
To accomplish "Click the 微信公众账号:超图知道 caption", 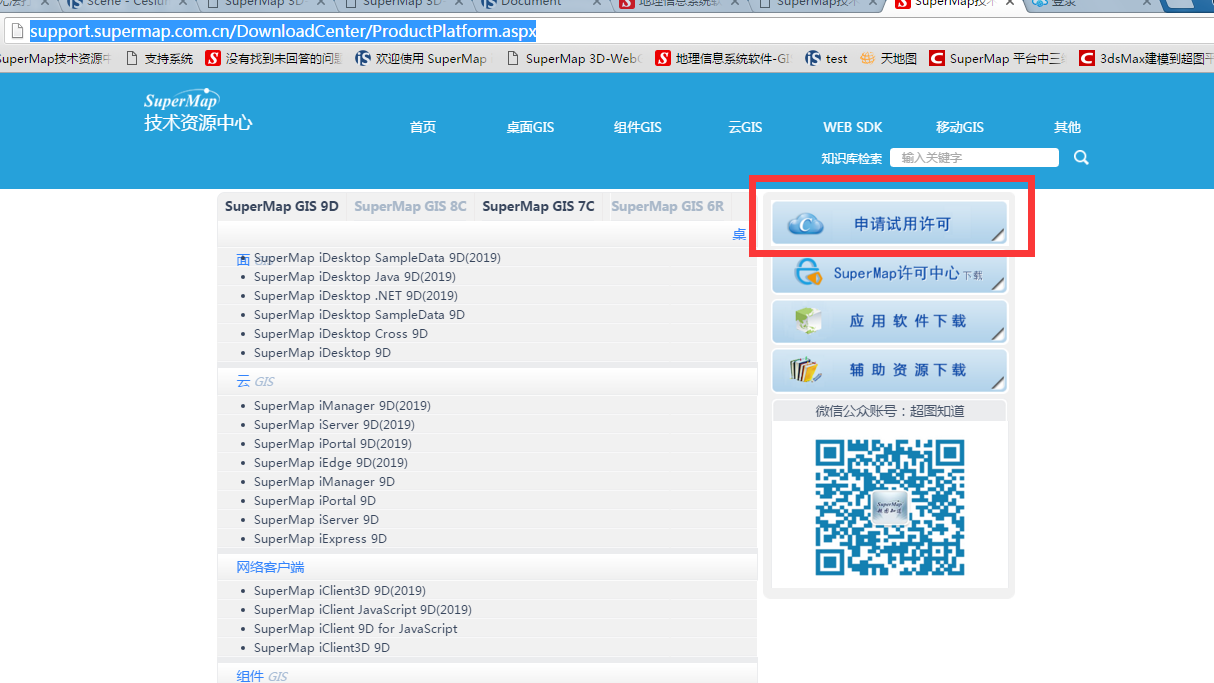I will click(x=890, y=411).
